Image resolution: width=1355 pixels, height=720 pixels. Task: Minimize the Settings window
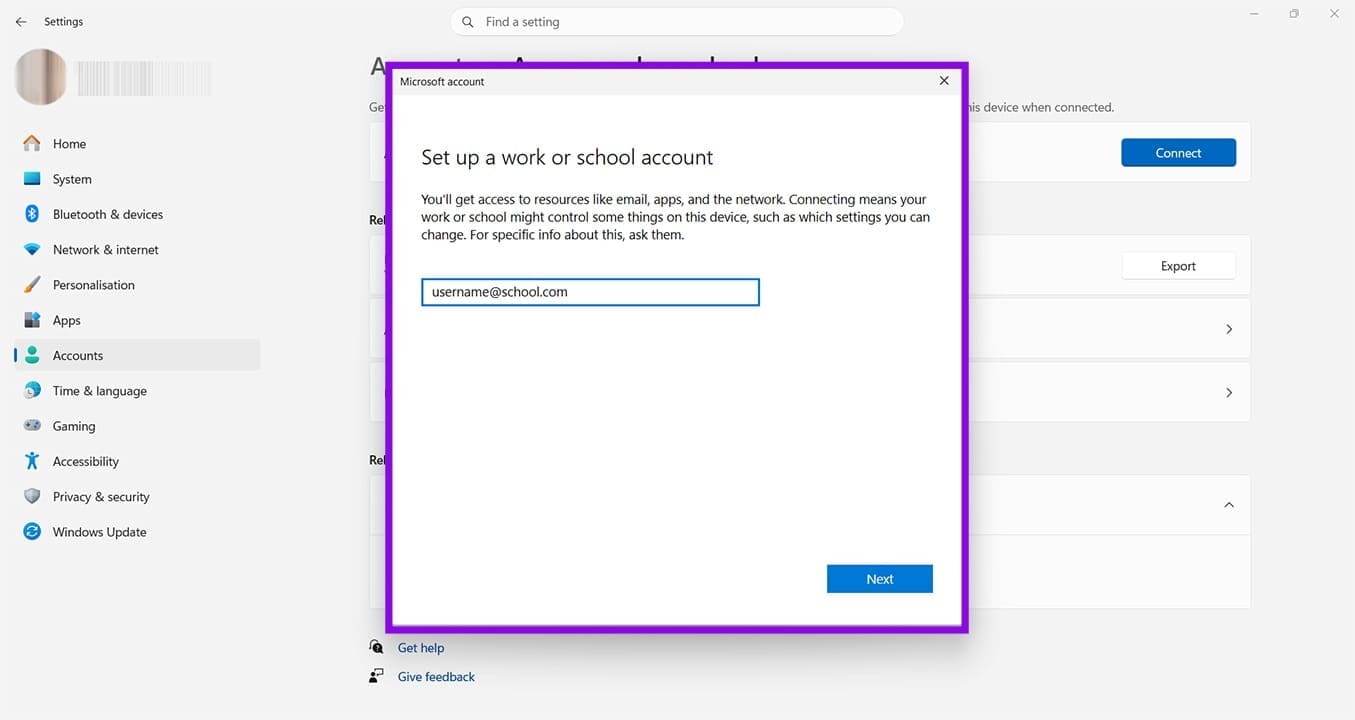click(x=1254, y=14)
